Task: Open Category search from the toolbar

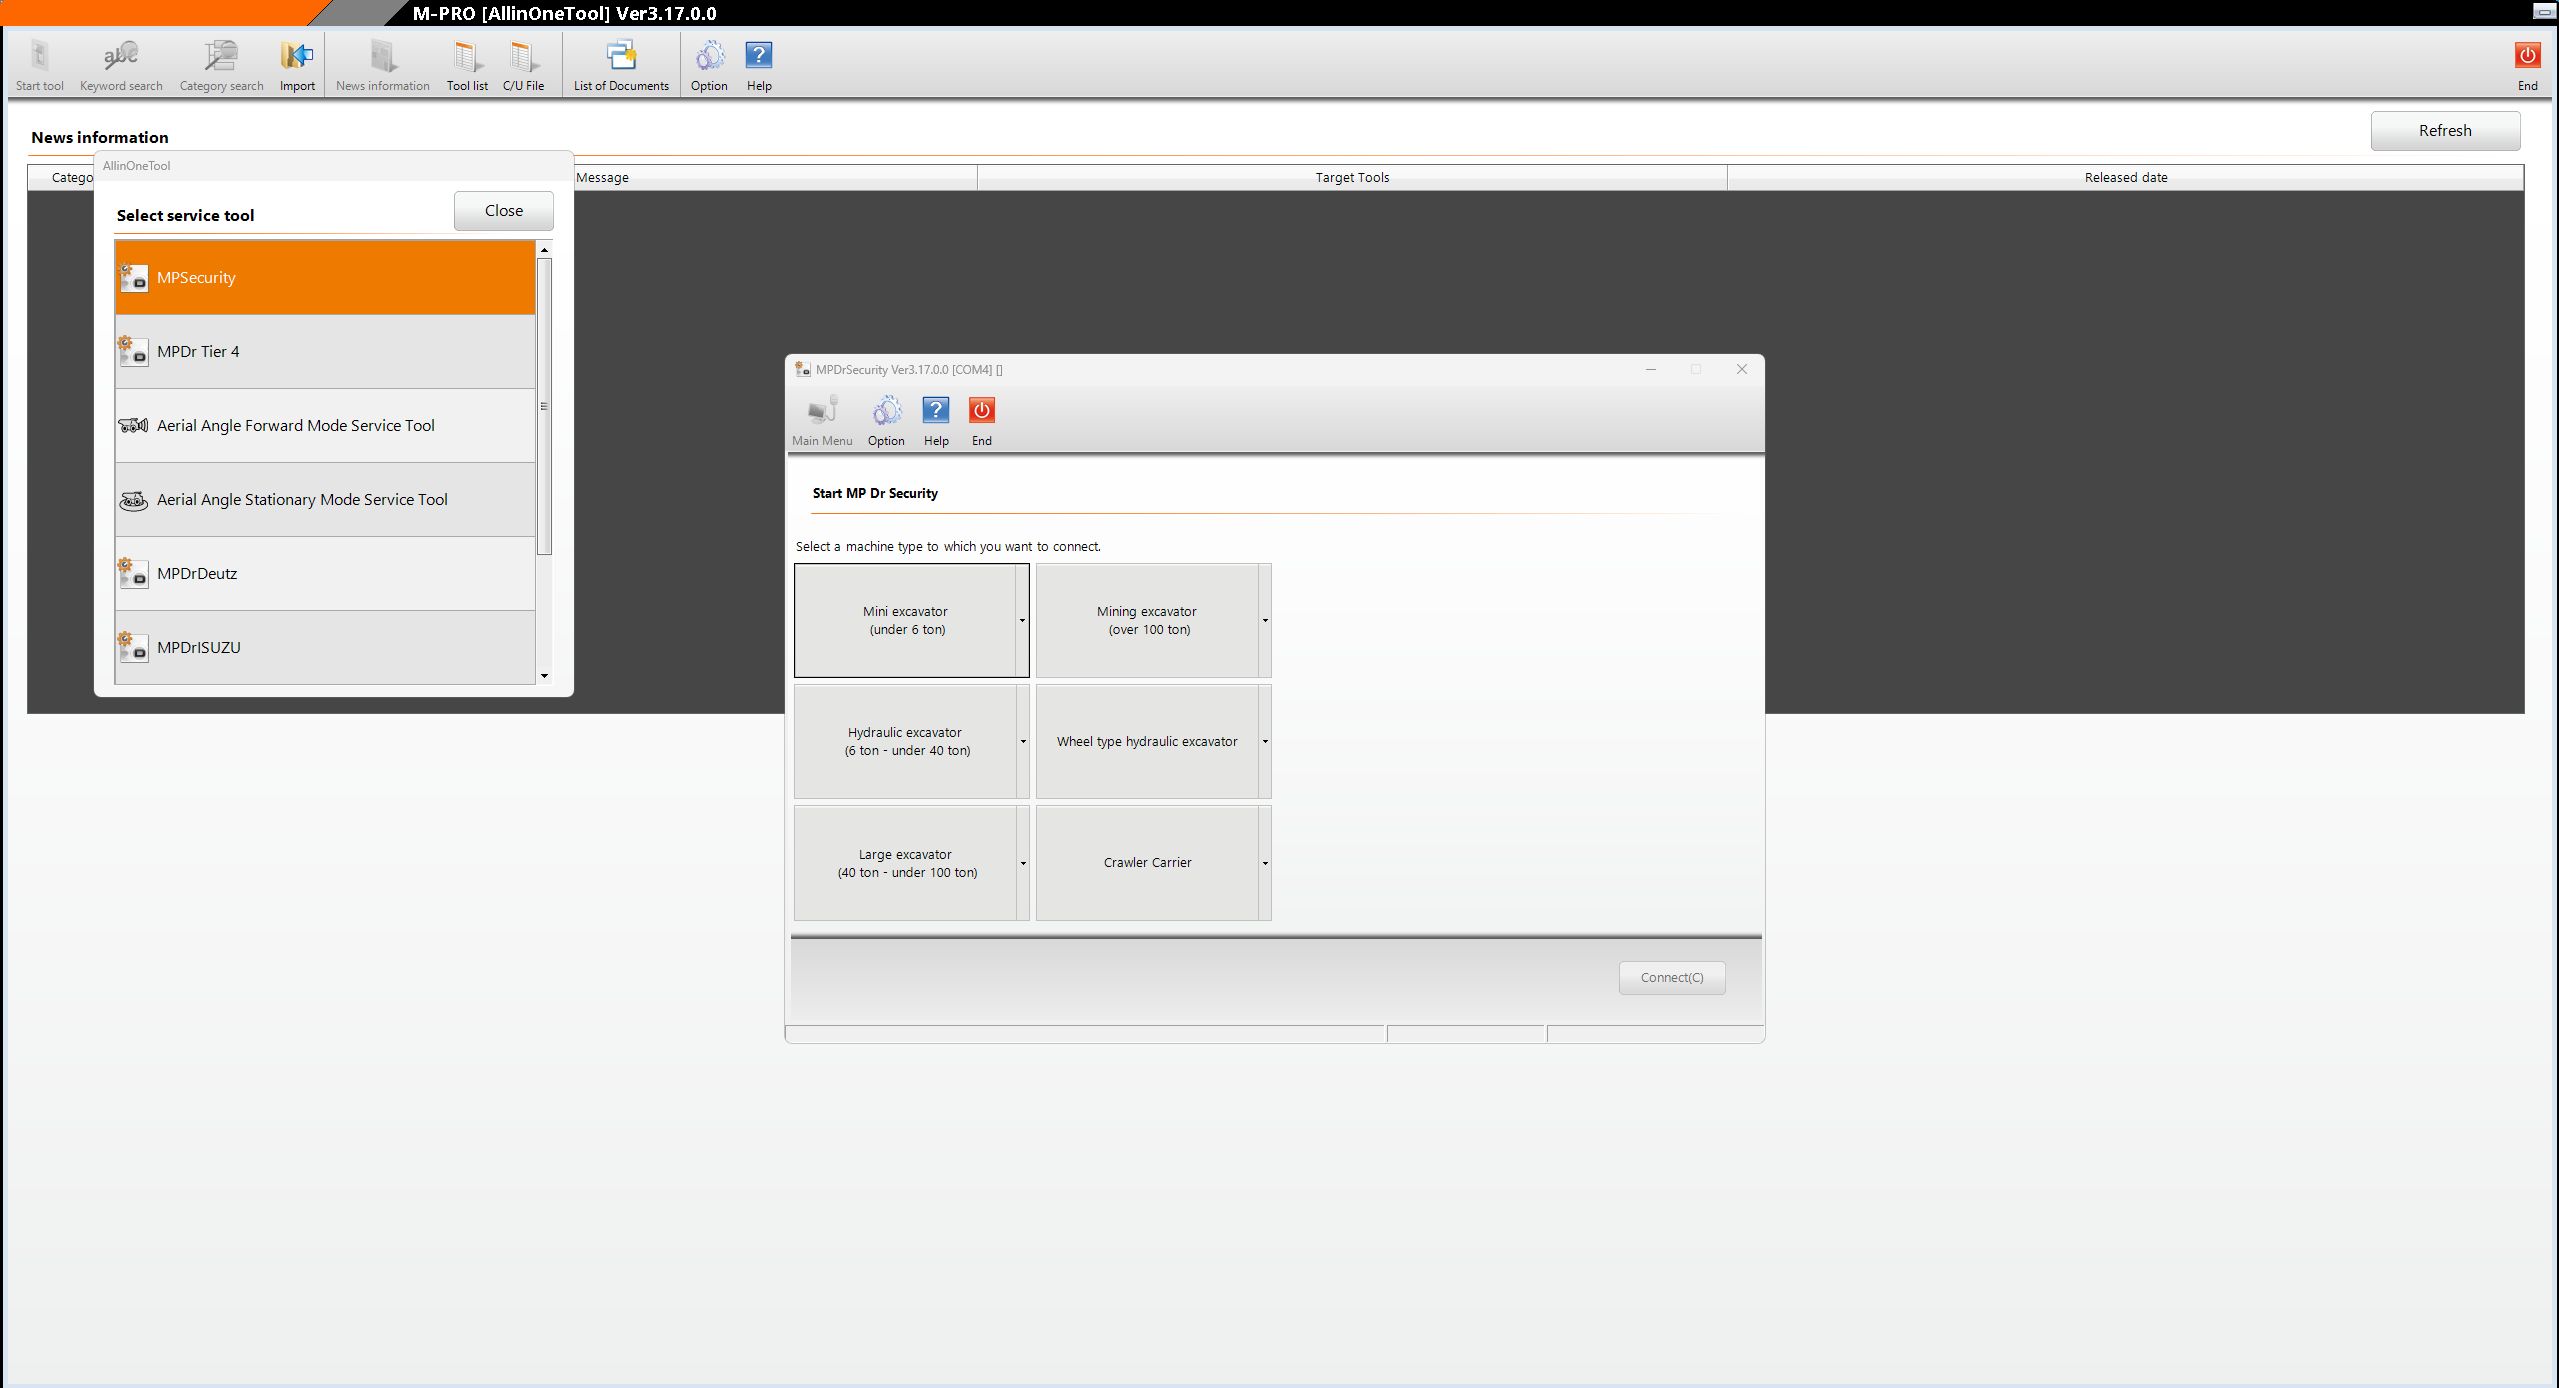Action: [221, 66]
